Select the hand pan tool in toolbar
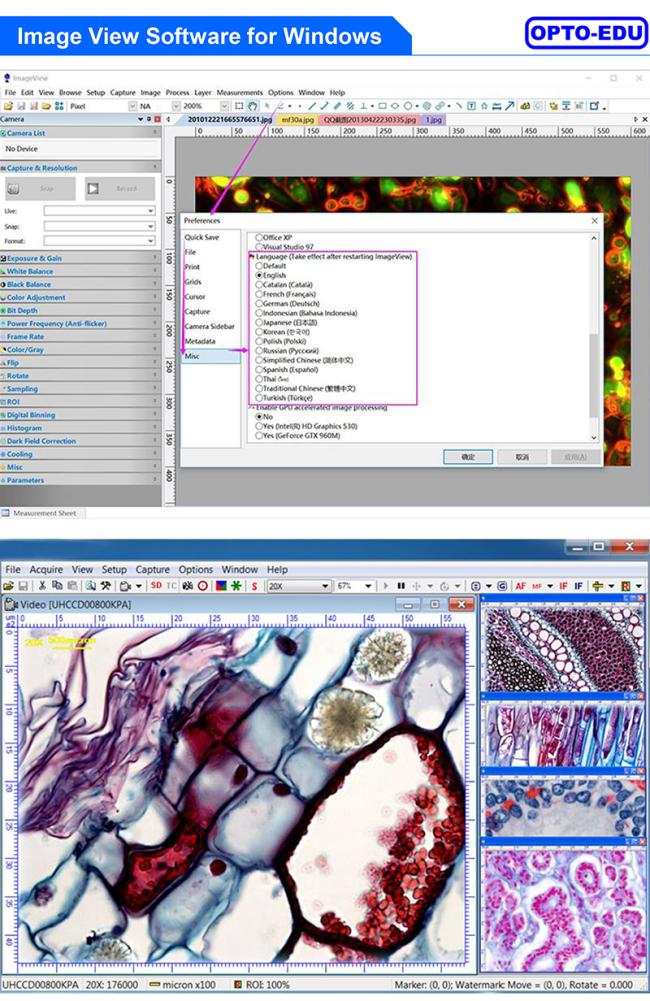Image resolution: width=650 pixels, height=1001 pixels. click(253, 106)
